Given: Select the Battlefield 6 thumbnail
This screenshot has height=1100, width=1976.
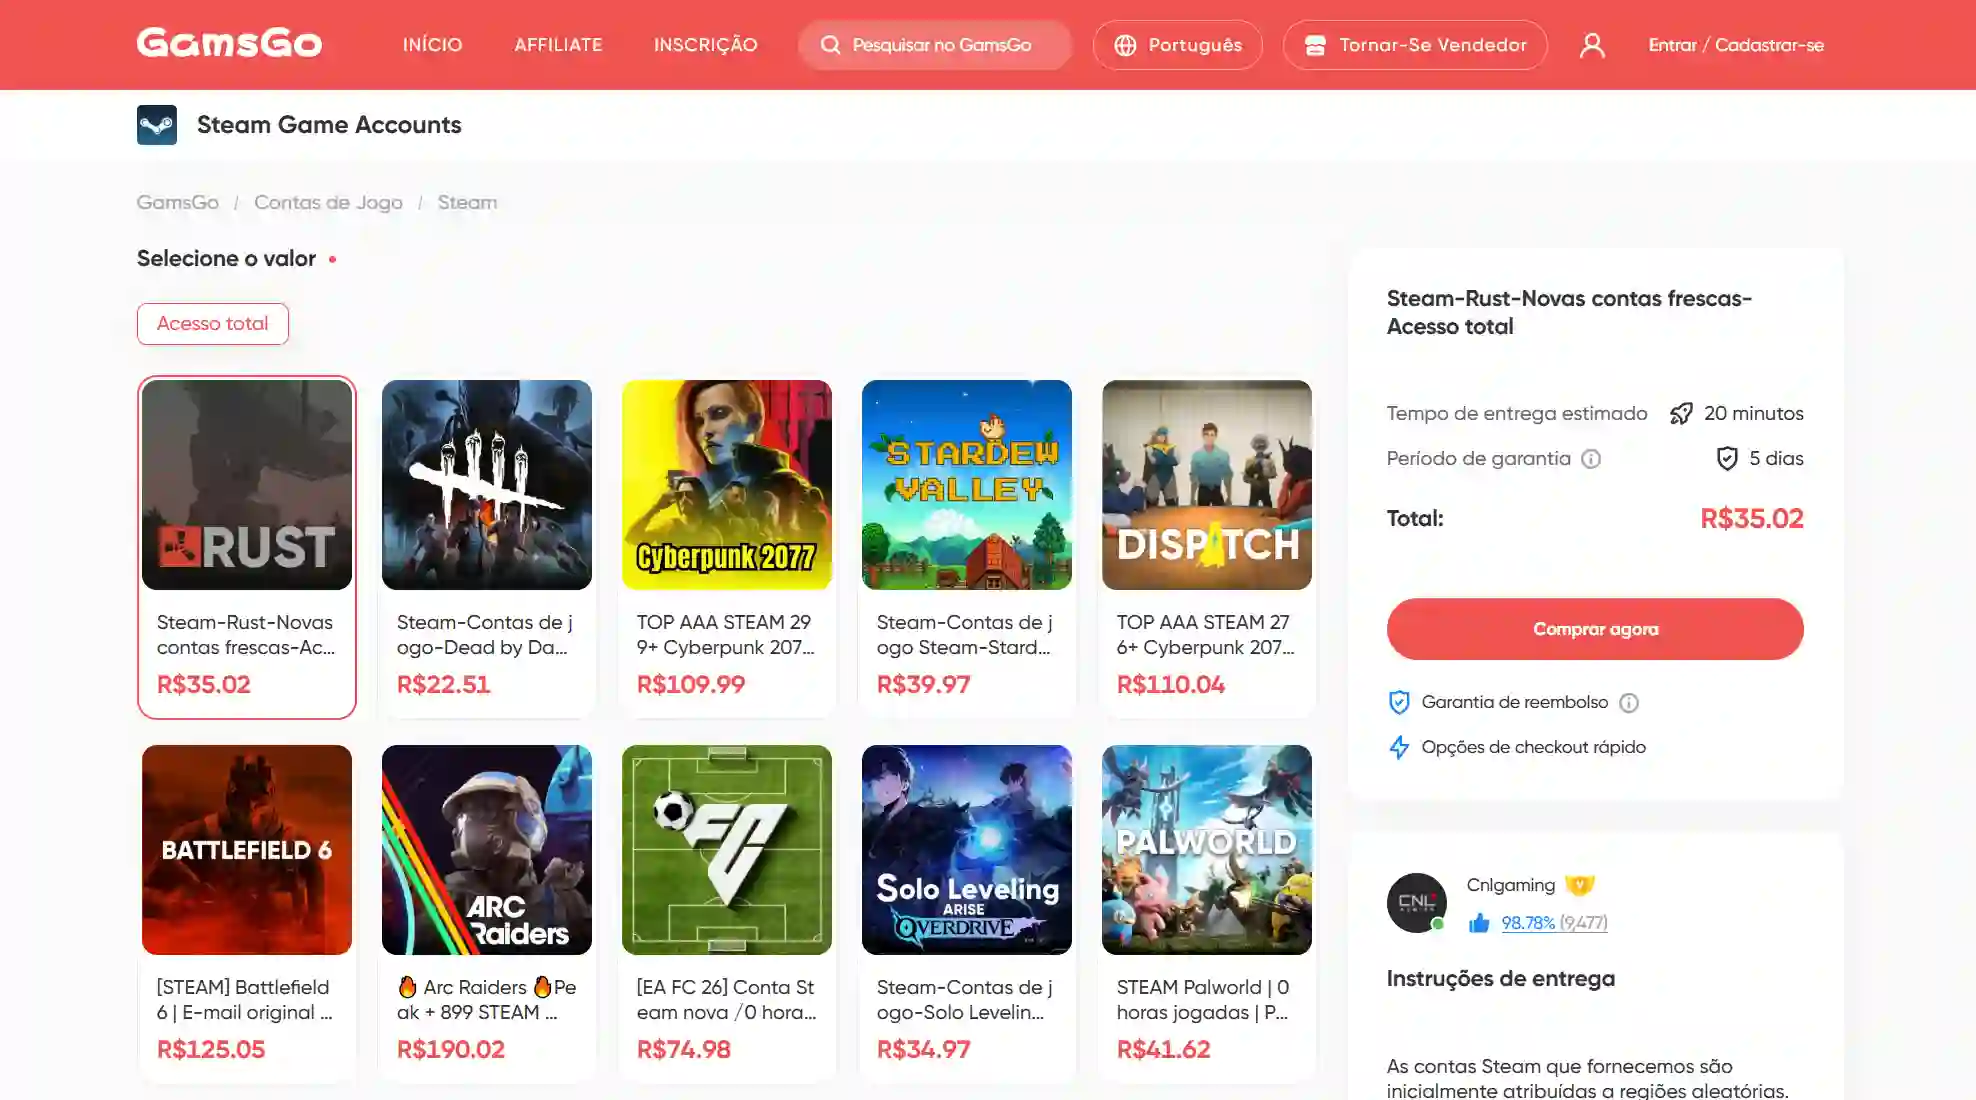Looking at the screenshot, I should 247,850.
